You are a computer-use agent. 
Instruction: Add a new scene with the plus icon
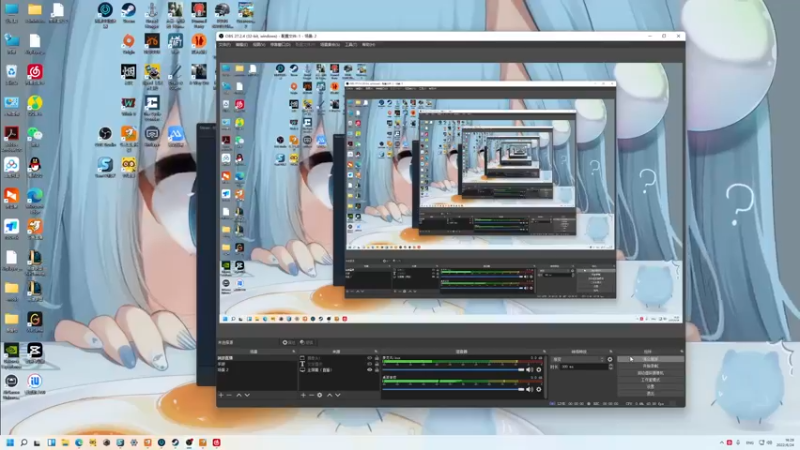[221, 395]
